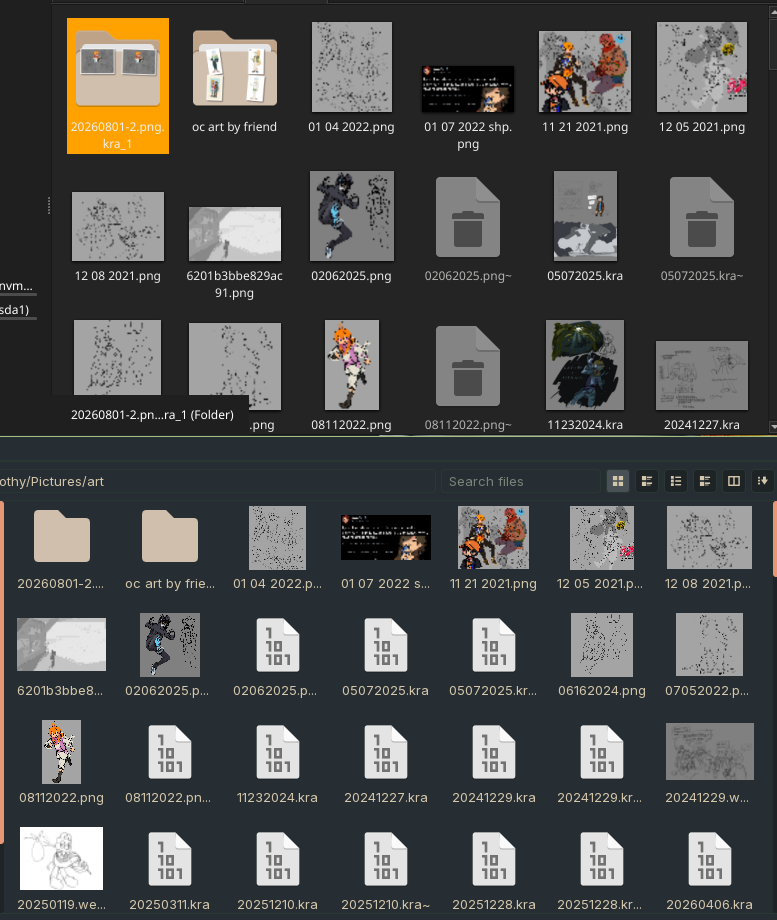Select 02062025.p... binary file icon in lower window
The height and width of the screenshot is (920, 777).
278,645
